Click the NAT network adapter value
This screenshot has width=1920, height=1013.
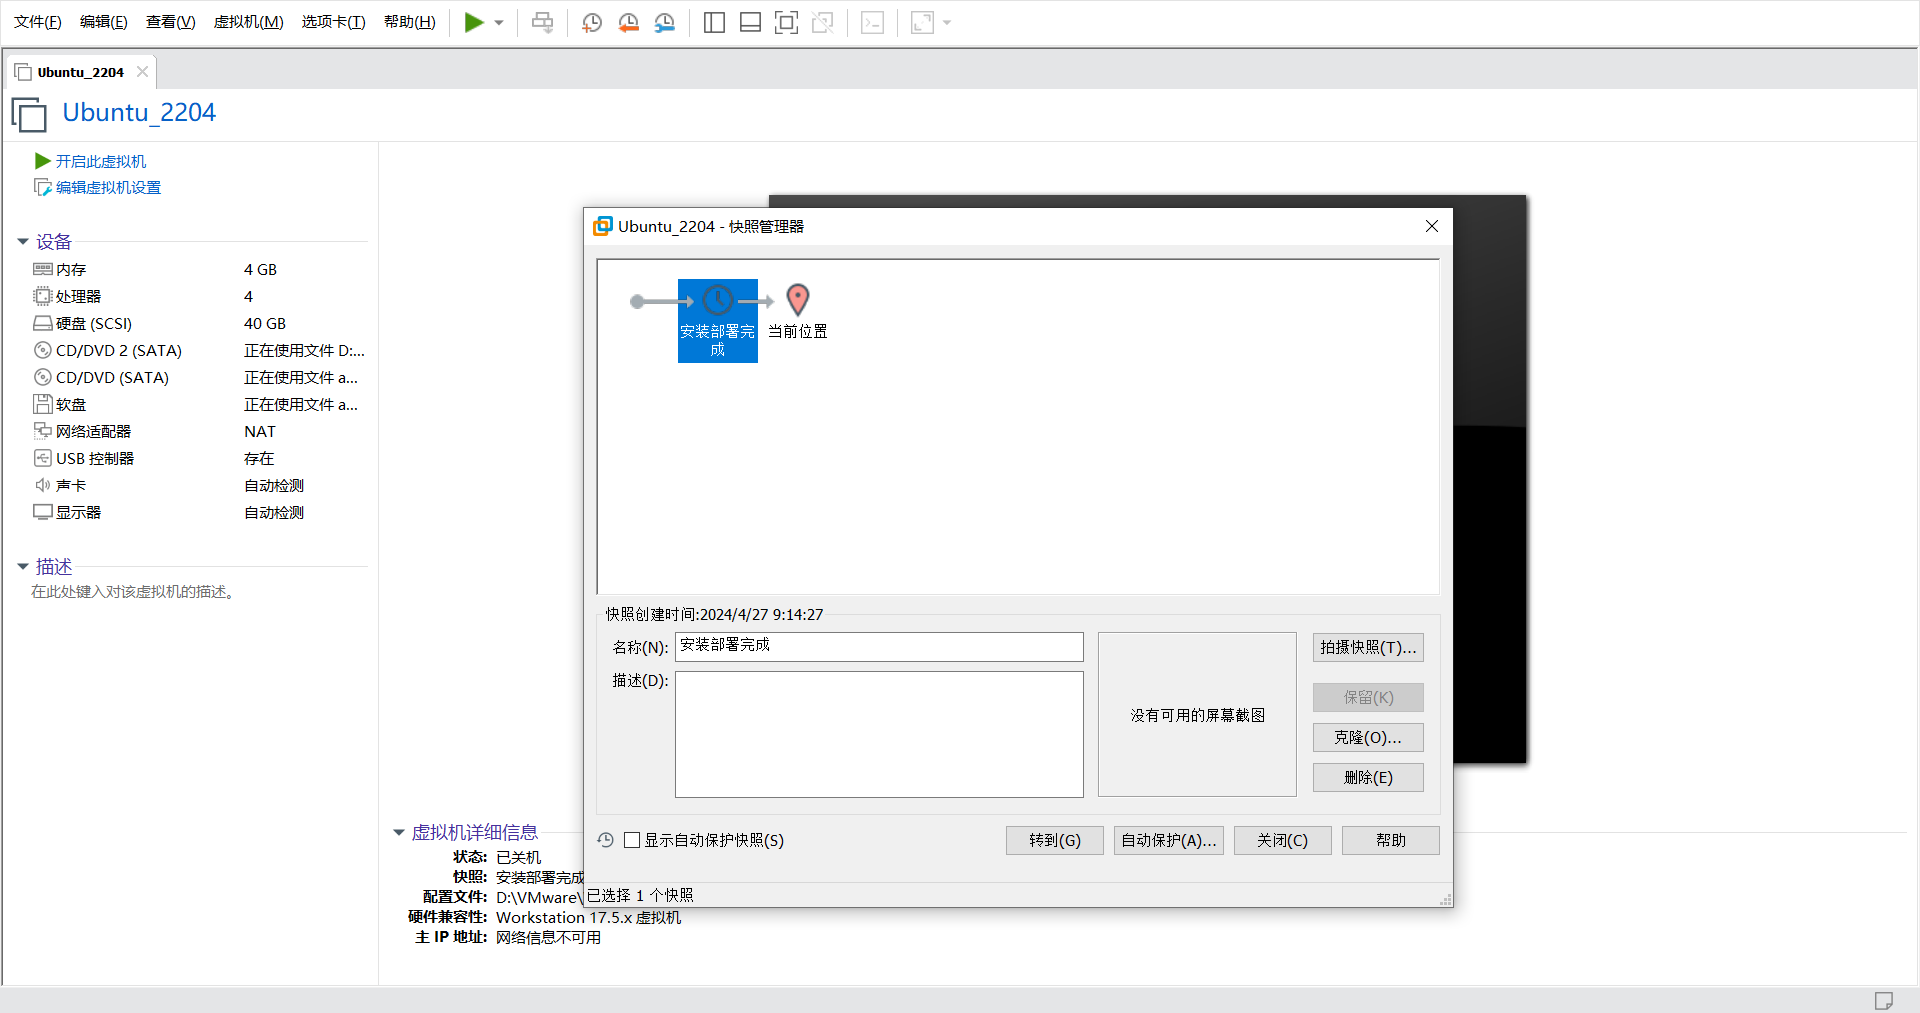coord(260,431)
